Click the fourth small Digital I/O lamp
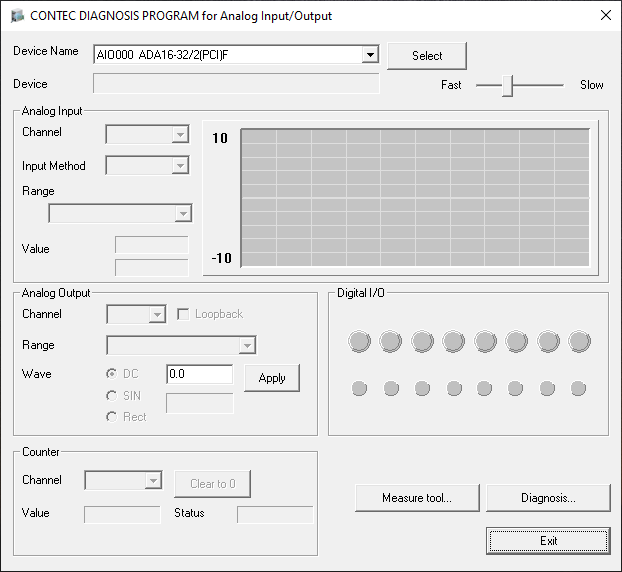 tap(454, 388)
